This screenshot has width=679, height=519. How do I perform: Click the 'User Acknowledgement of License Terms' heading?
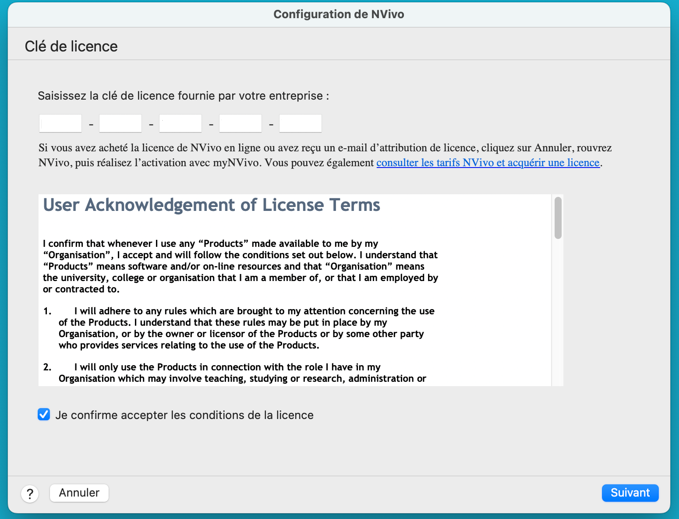[x=211, y=205]
